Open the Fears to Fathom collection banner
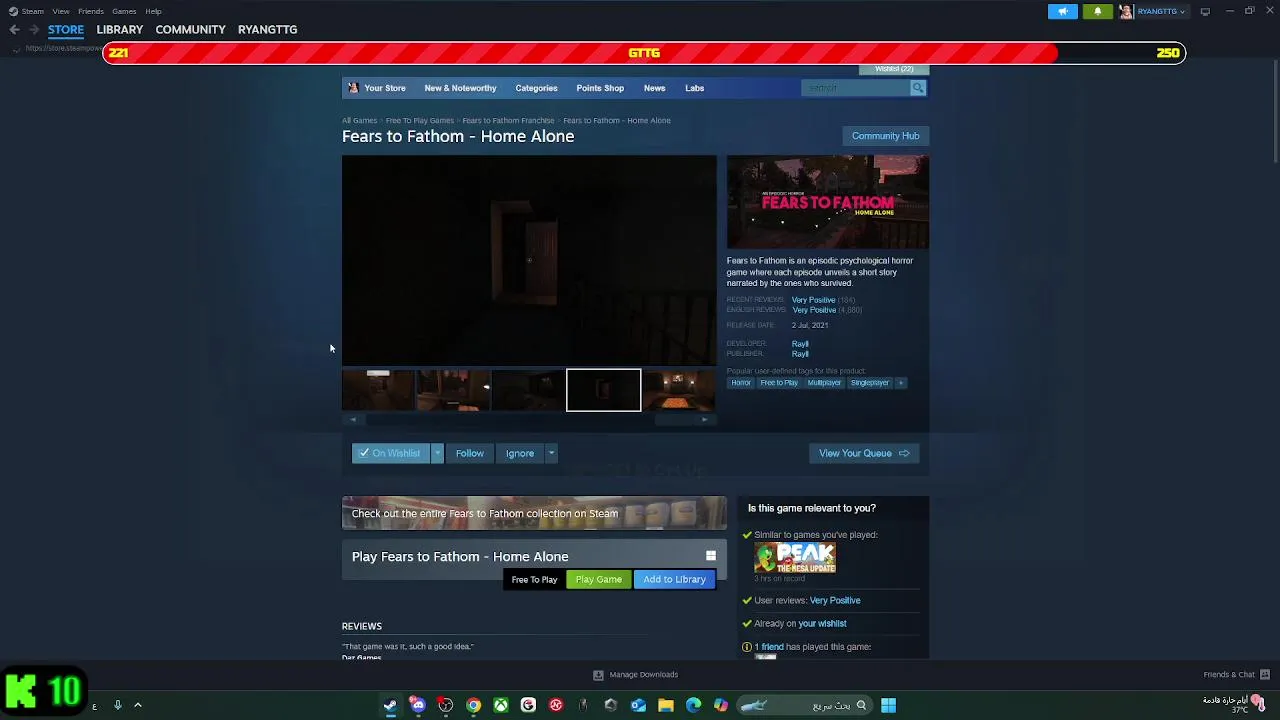 [534, 513]
